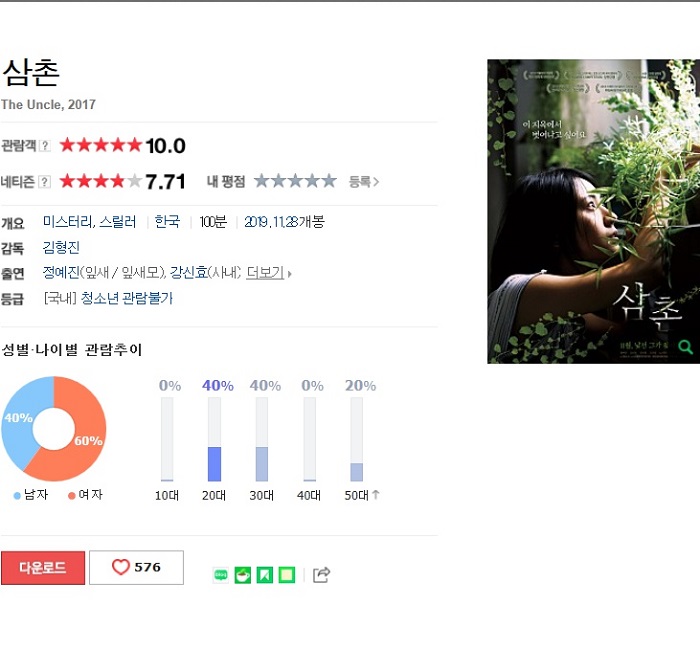Viewport: 700px width, 649px height.
Task: Click 등록 to register your rating
Action: (x=363, y=182)
